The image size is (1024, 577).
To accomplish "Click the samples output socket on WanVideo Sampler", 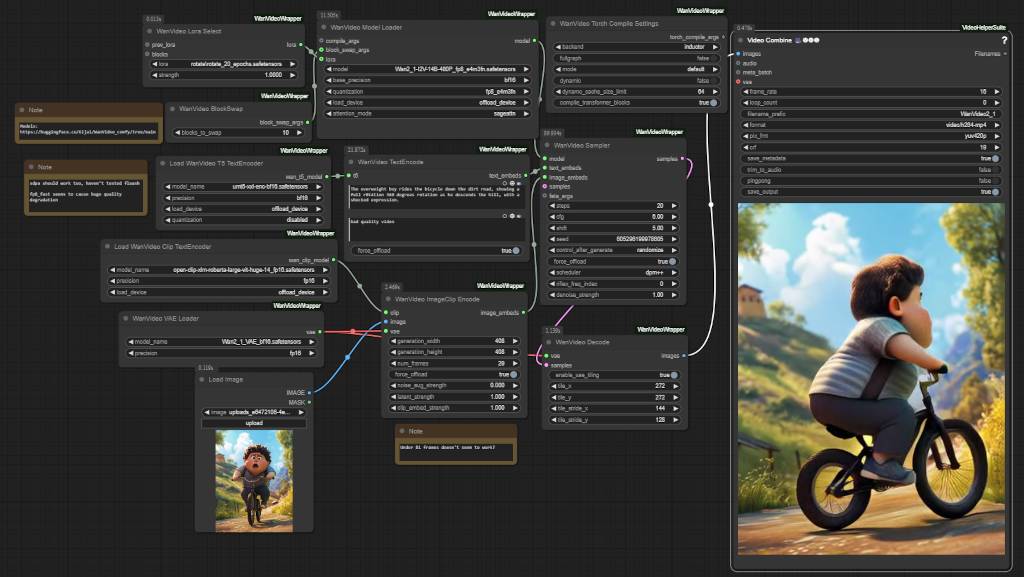I will (x=682, y=159).
